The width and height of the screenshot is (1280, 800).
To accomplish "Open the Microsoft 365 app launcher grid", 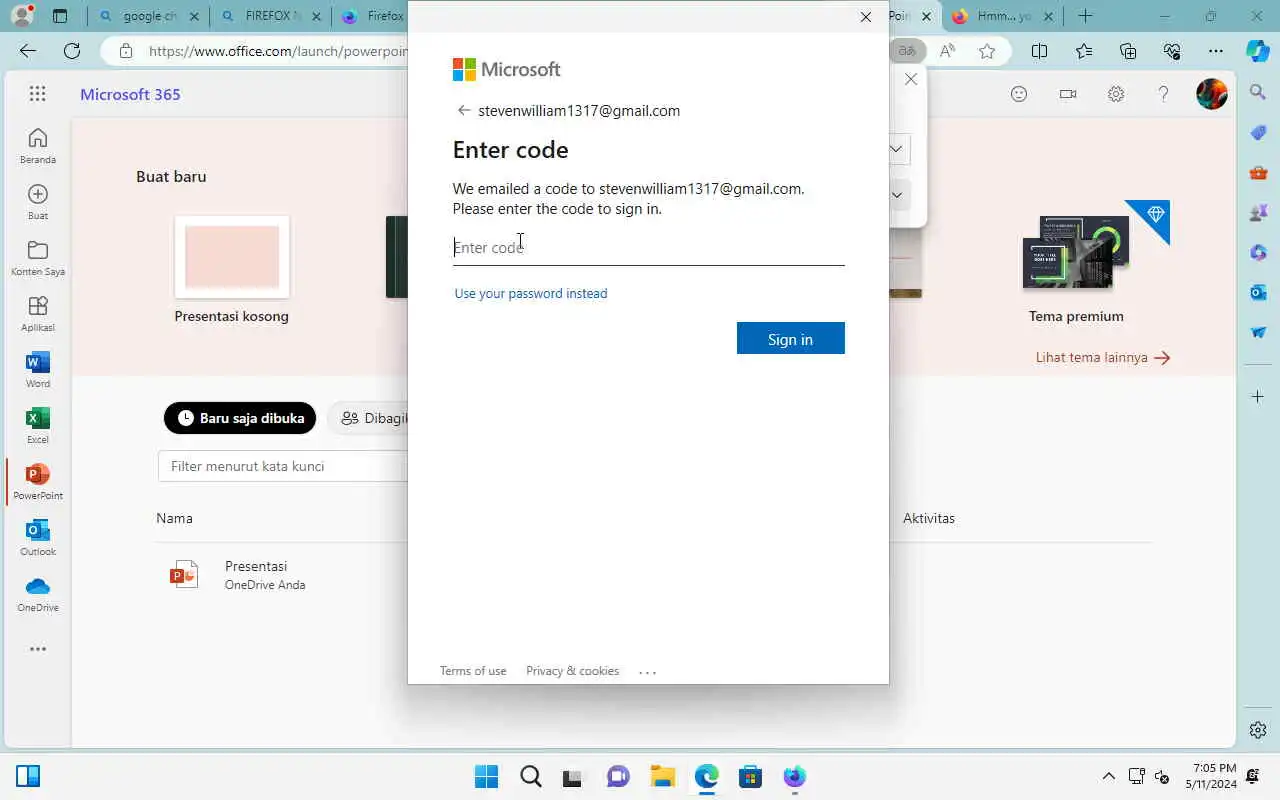I will [x=37, y=94].
